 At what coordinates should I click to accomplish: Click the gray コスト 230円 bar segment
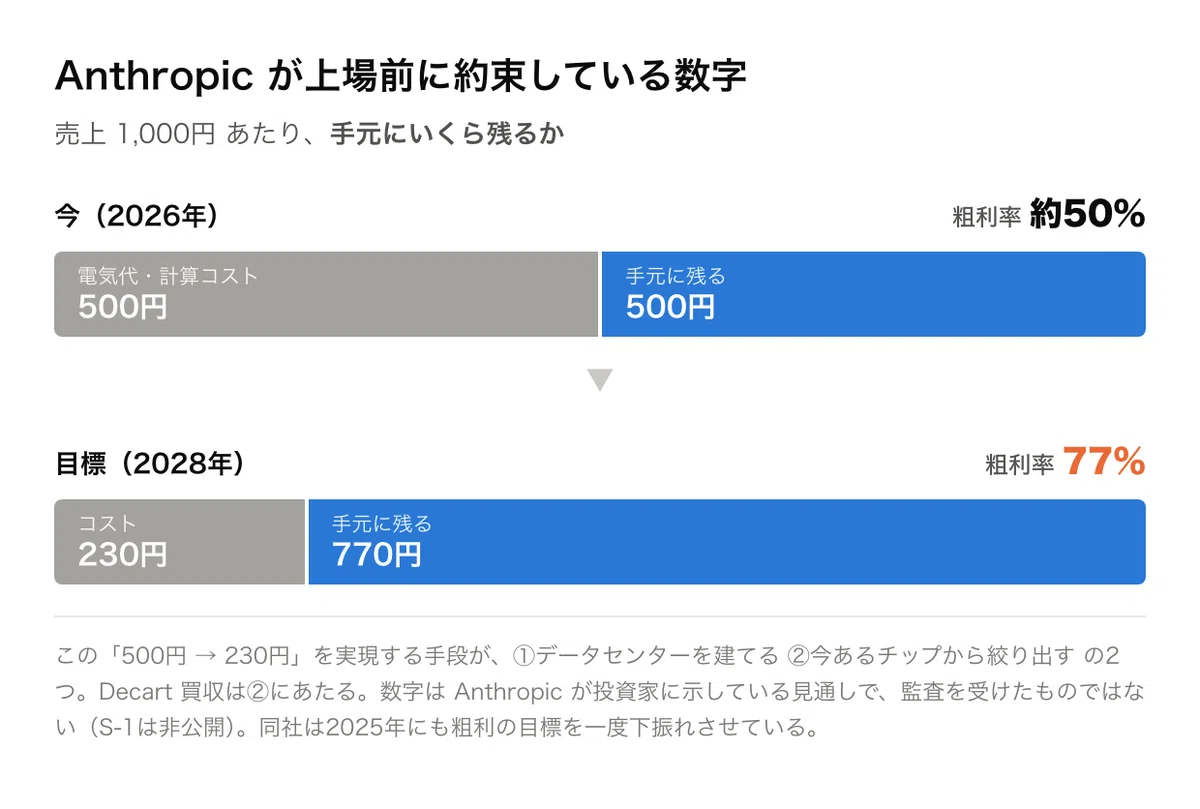pos(179,542)
